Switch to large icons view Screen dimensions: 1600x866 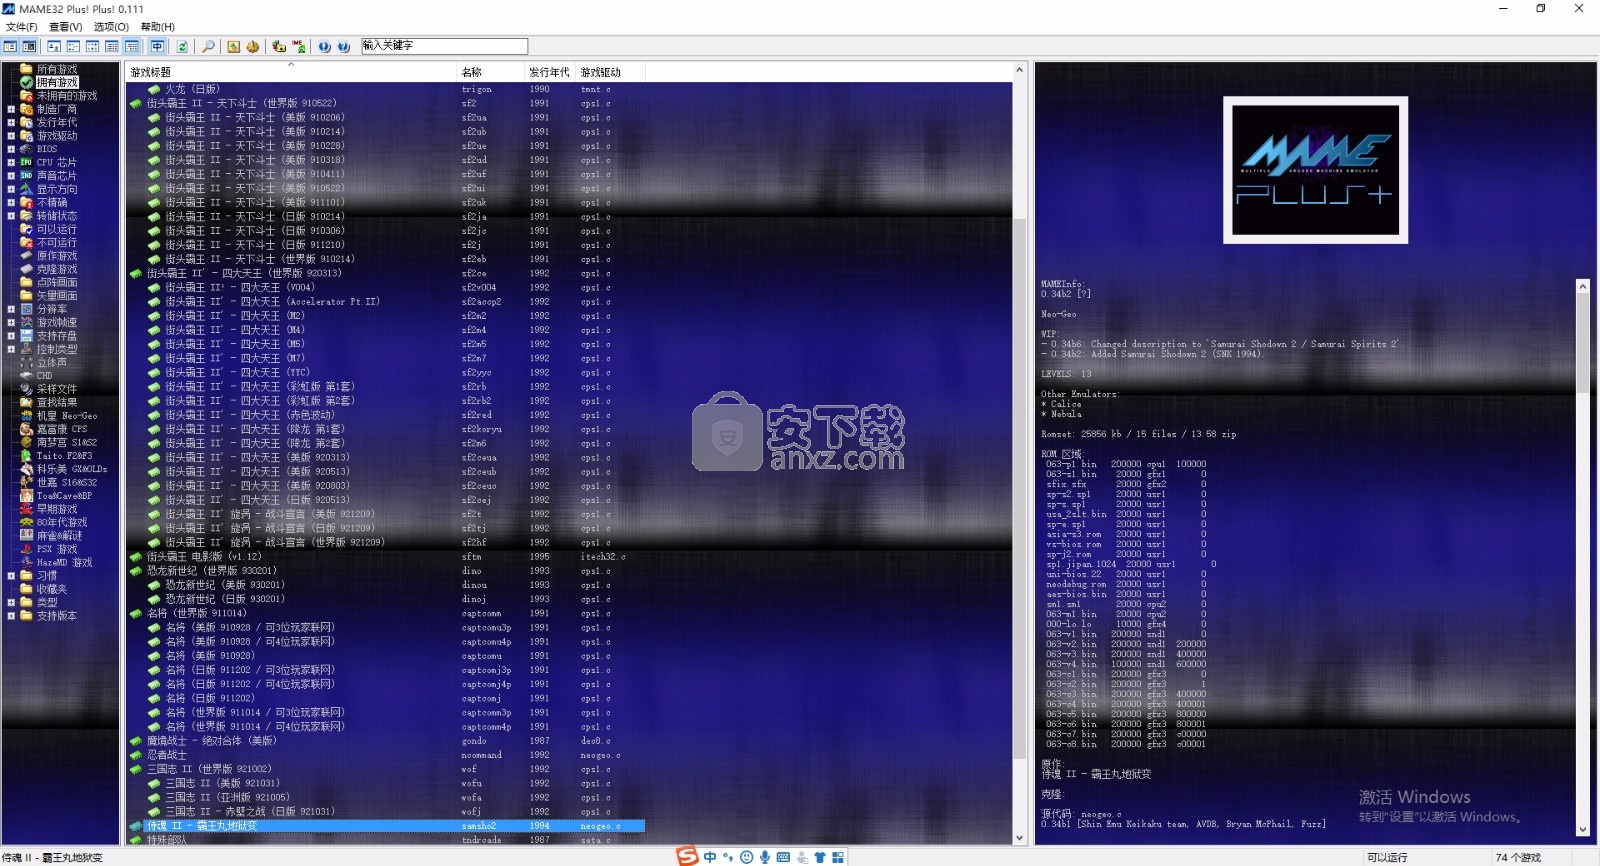point(54,46)
